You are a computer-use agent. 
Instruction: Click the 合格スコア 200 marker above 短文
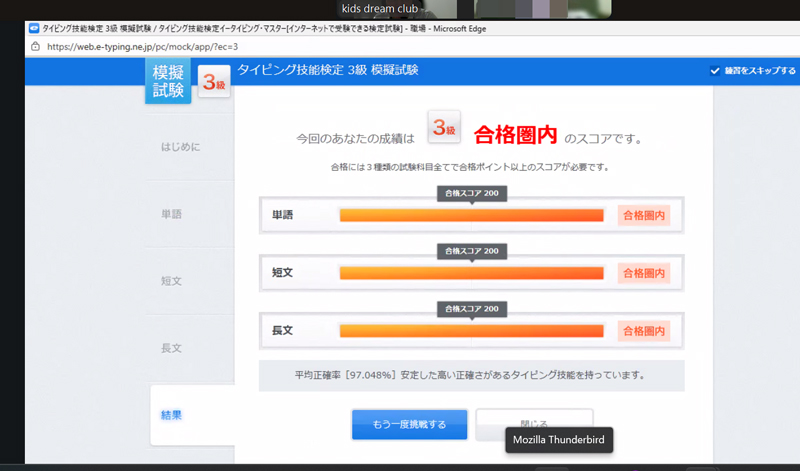471,250
